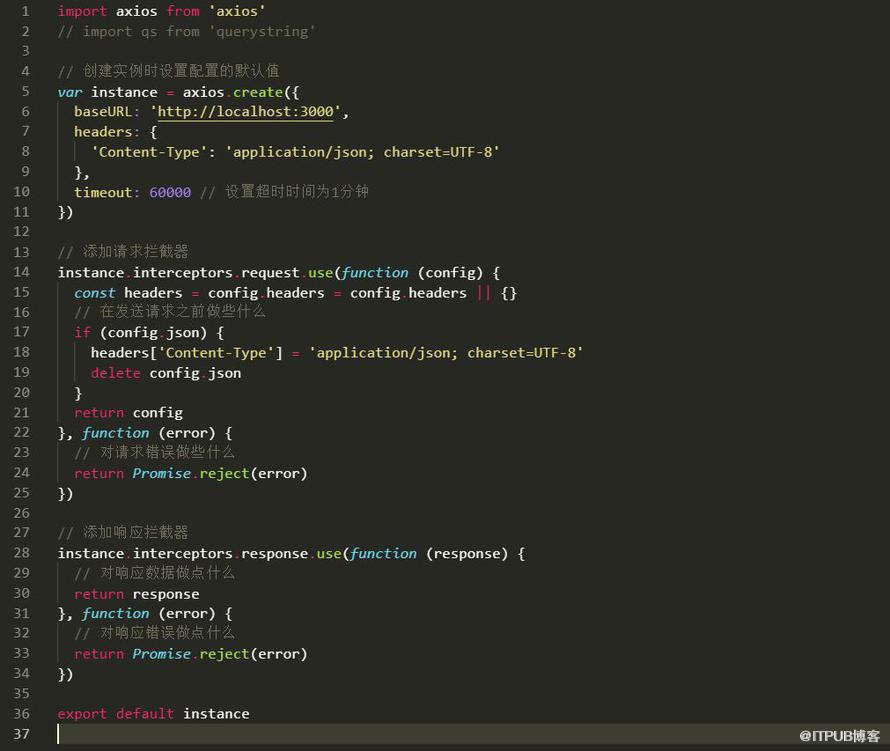
Task: Click the if keyword on line 17
Action: click(x=82, y=333)
